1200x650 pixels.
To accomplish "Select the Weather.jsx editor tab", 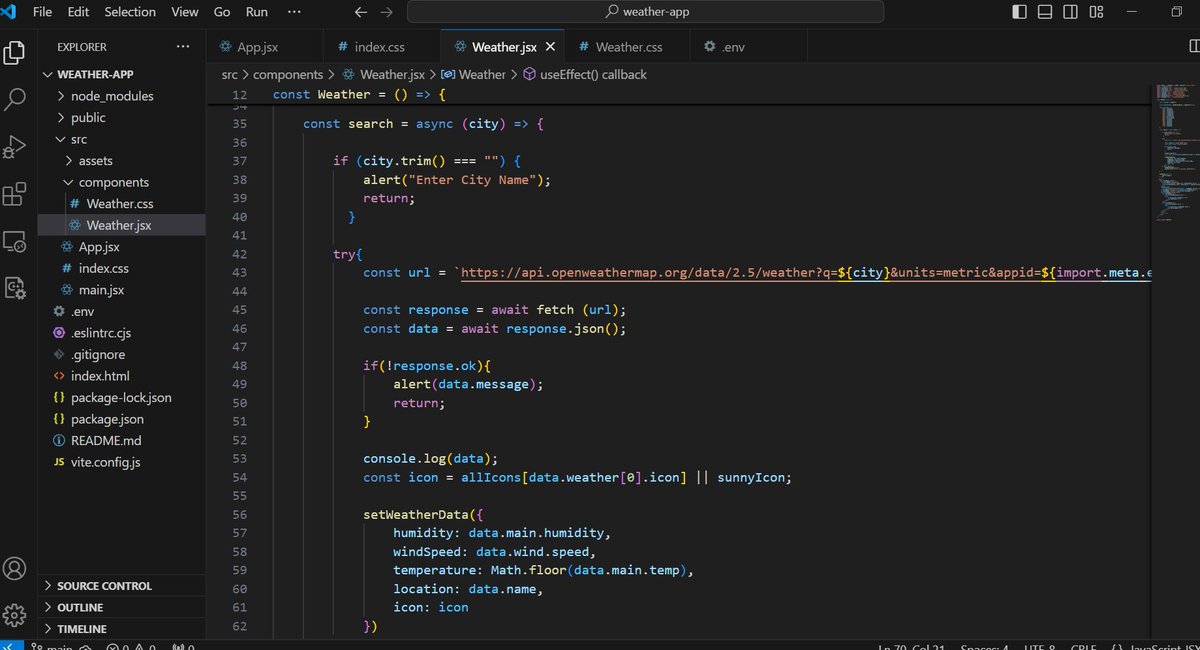I will coord(503,47).
